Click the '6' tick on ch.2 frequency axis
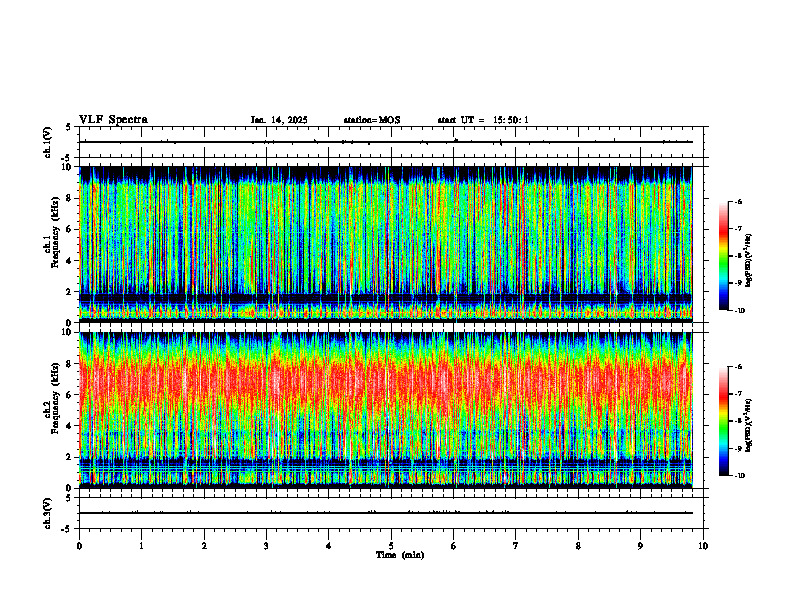The height and width of the screenshot is (612, 792). (69, 395)
